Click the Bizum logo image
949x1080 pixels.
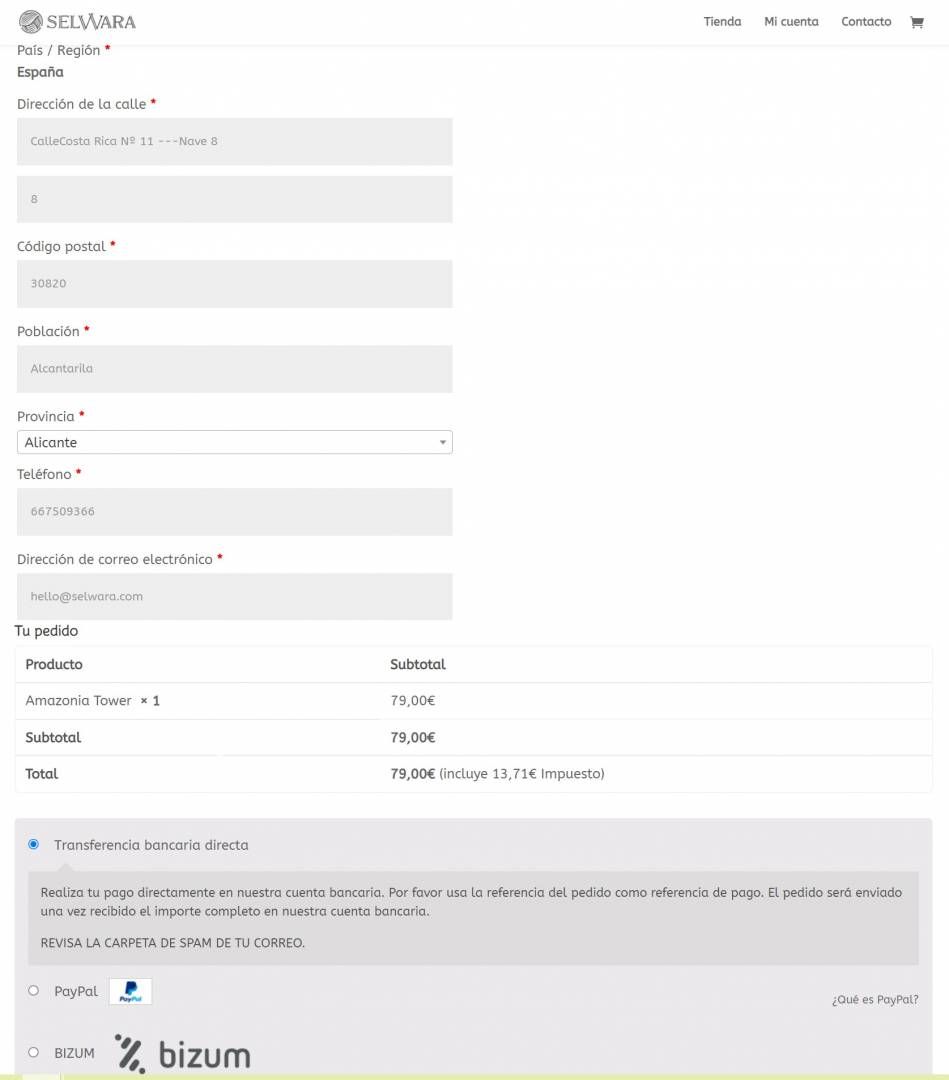pos(182,1053)
